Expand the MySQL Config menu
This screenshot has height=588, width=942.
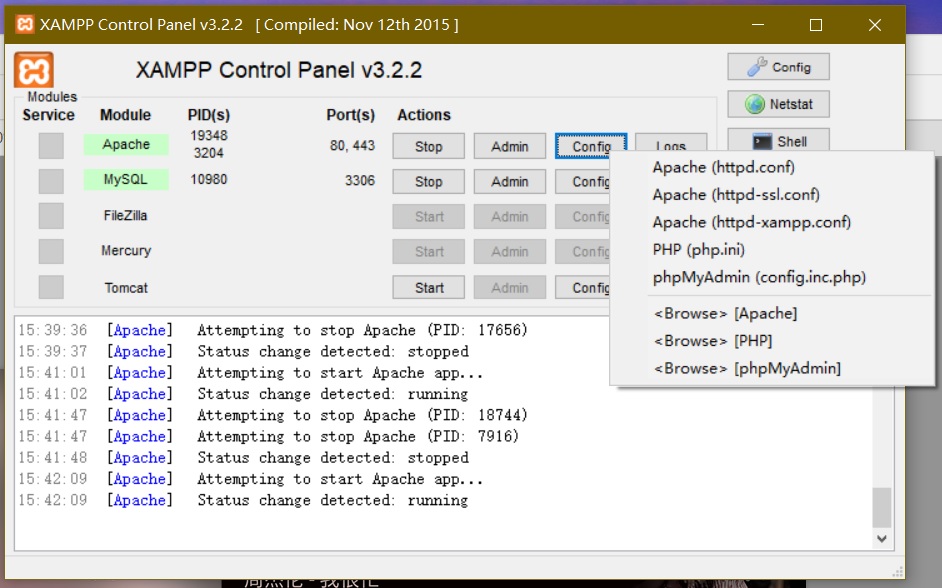[x=583, y=181]
